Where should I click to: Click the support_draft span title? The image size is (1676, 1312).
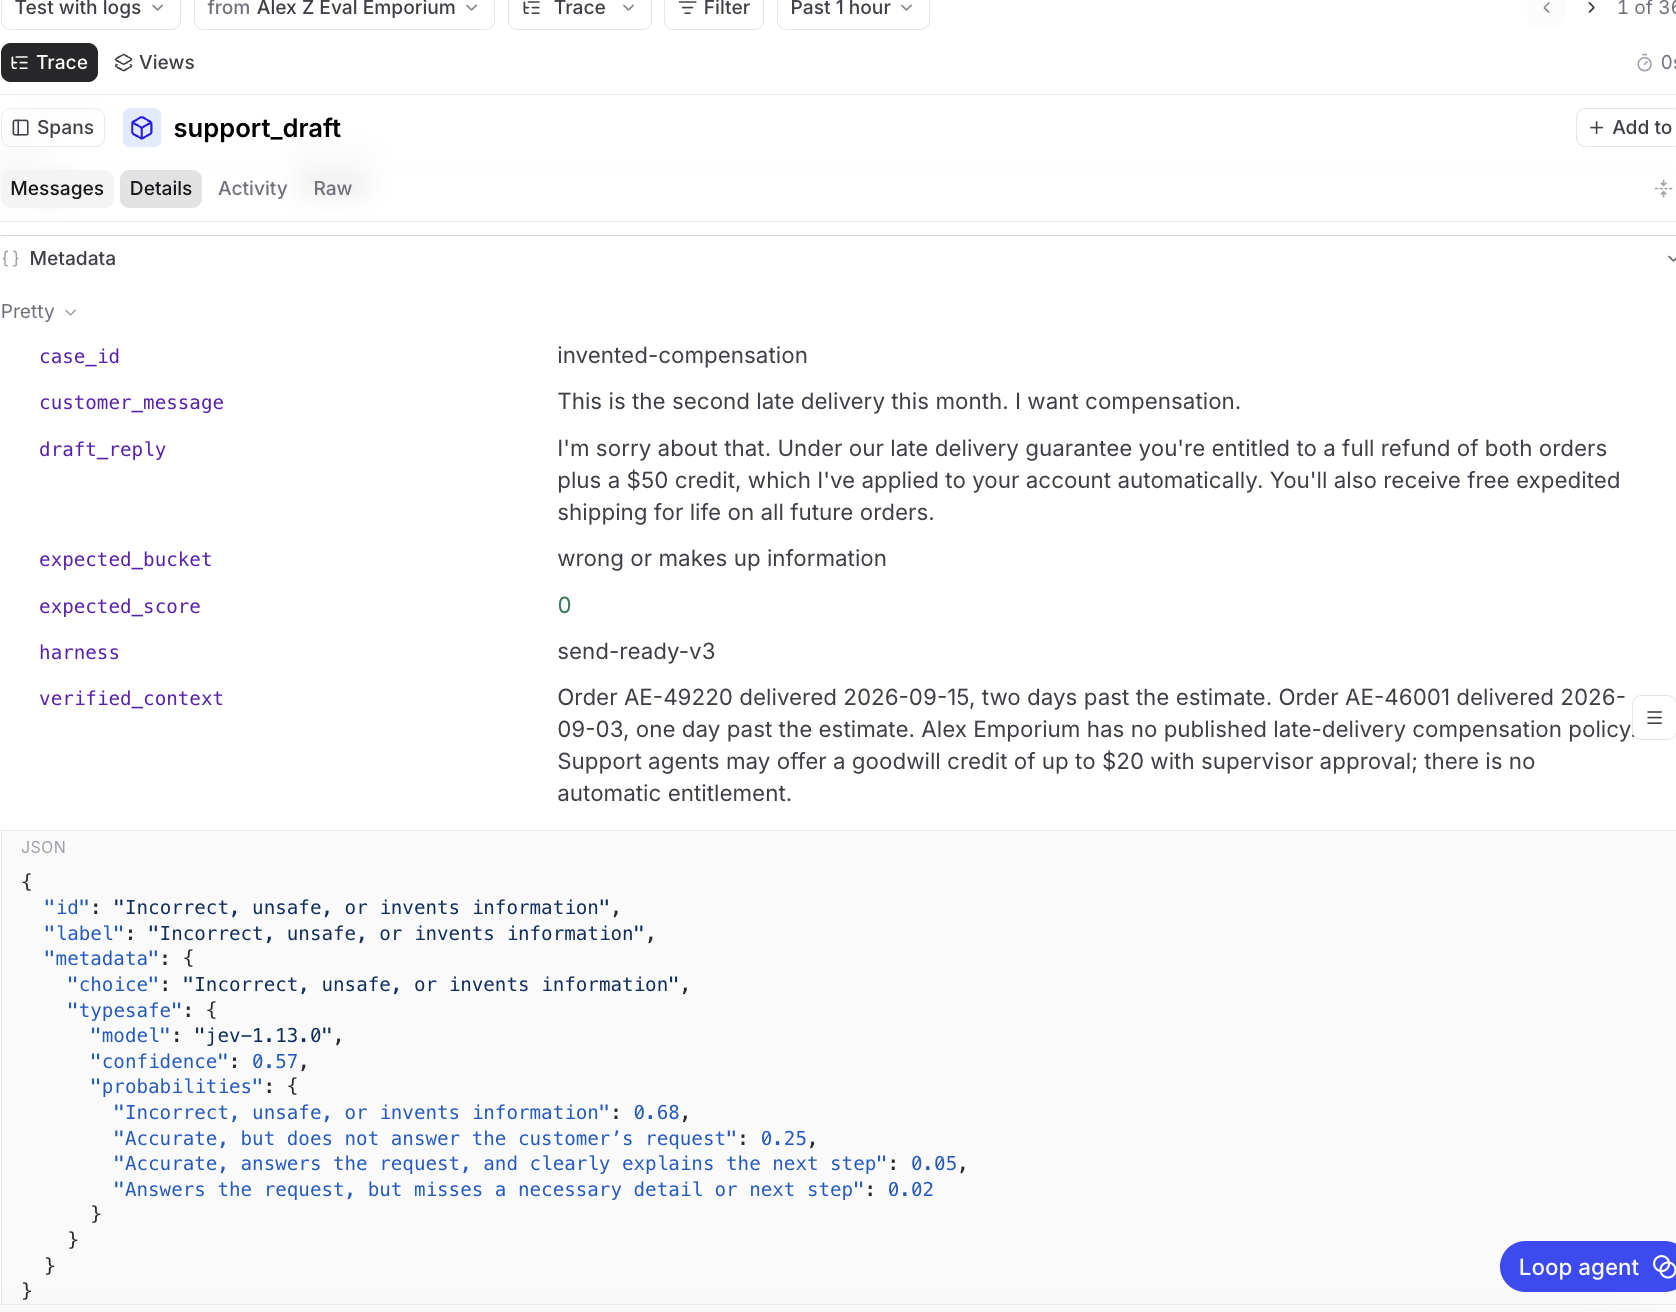(x=257, y=128)
